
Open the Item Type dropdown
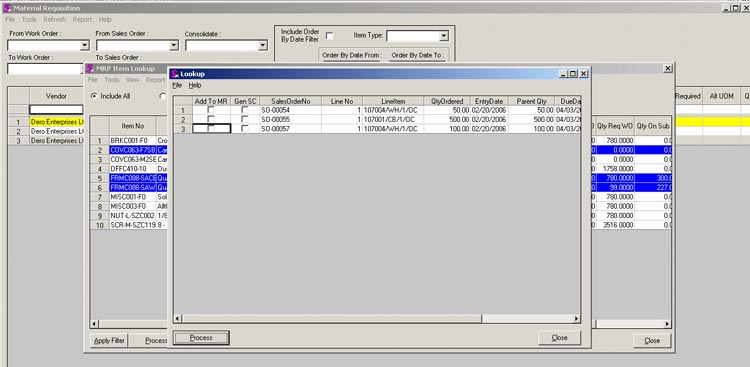pos(443,36)
